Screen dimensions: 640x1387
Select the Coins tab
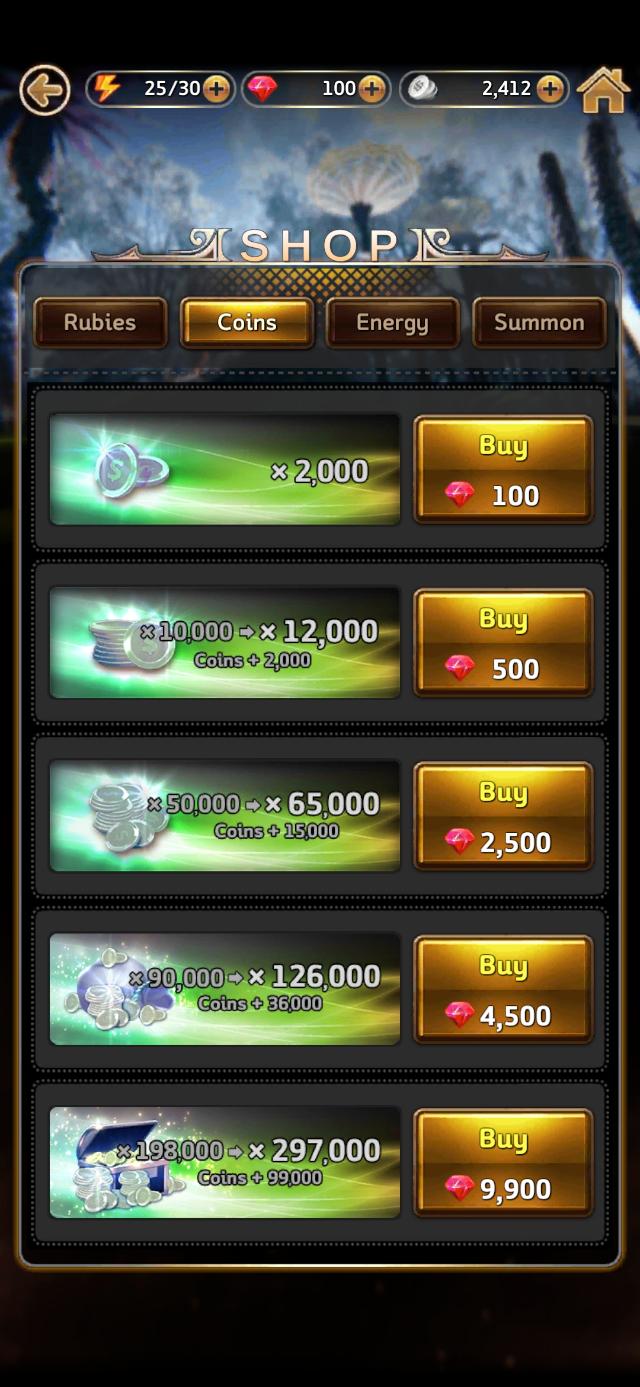tap(247, 322)
